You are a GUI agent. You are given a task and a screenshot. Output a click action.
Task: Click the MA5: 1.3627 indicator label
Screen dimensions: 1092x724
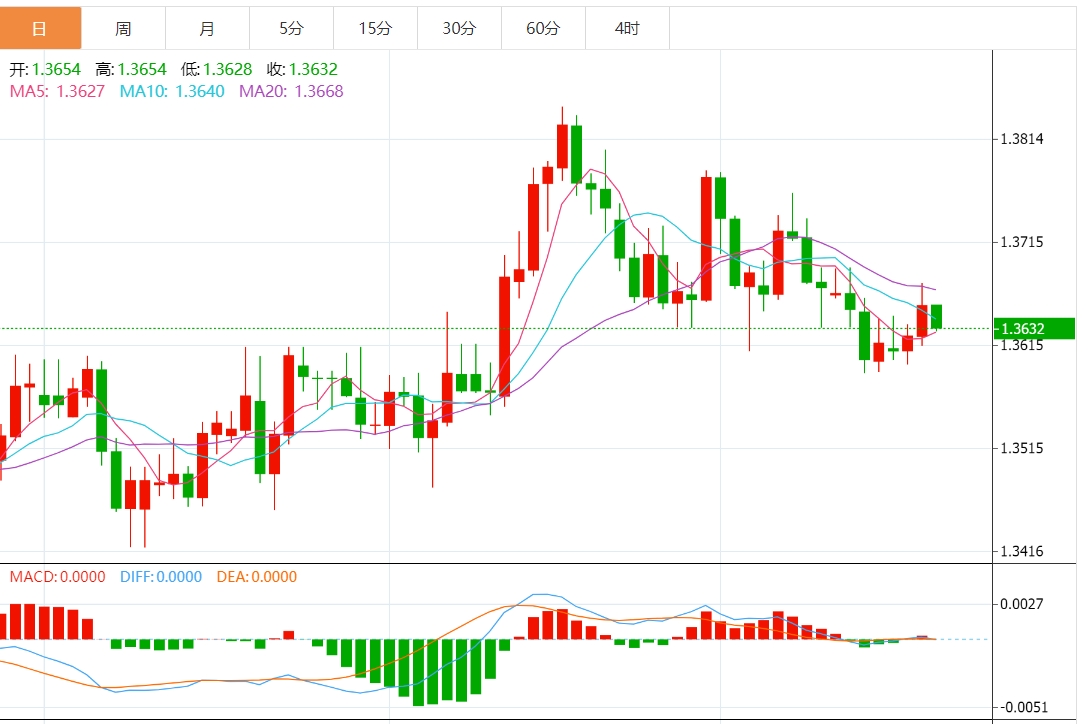[x=57, y=91]
